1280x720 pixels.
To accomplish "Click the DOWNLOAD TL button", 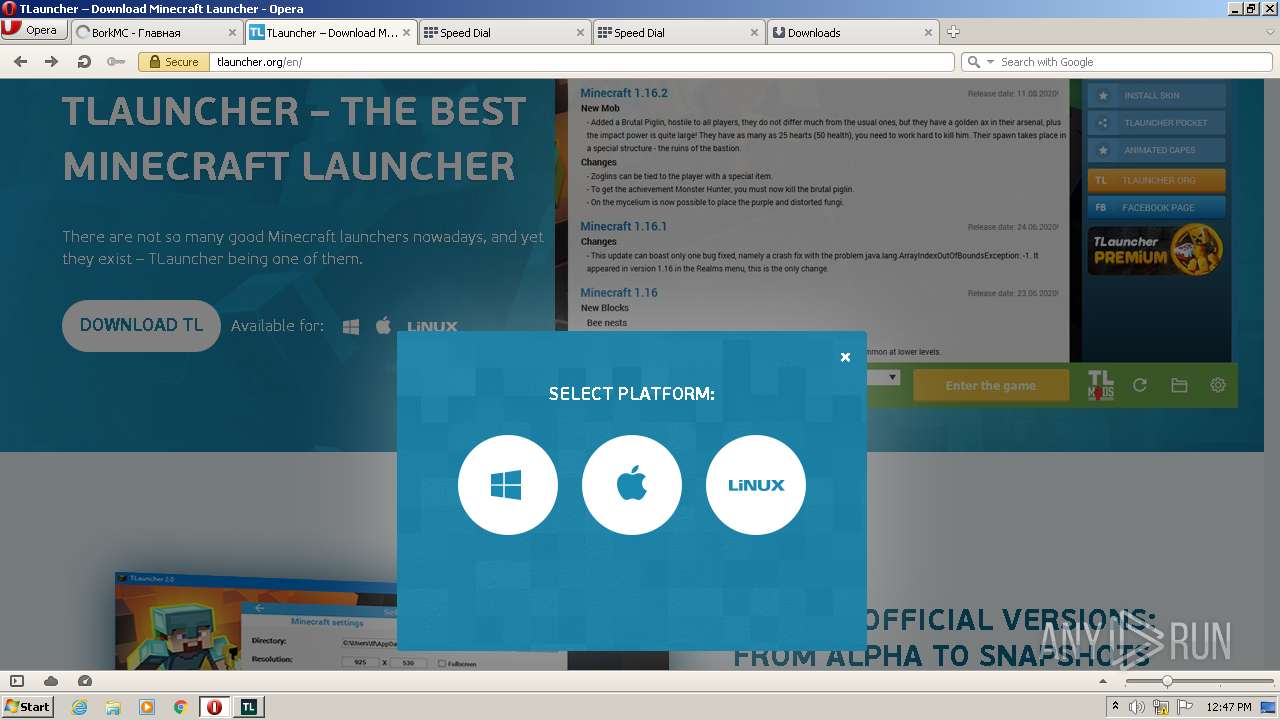I will (x=141, y=326).
